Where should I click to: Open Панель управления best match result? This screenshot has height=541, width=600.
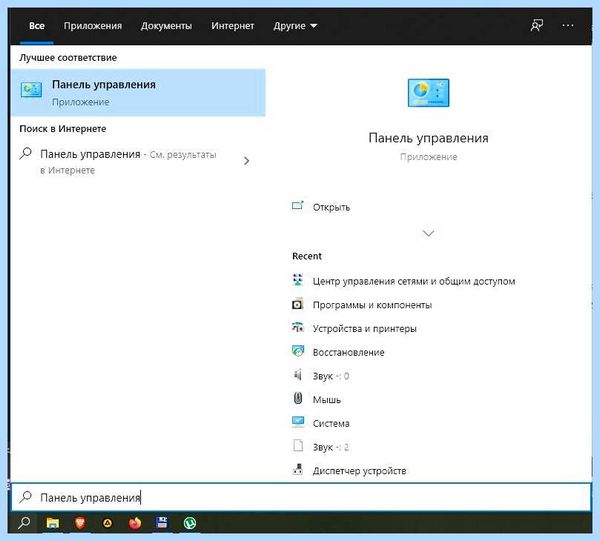138,92
